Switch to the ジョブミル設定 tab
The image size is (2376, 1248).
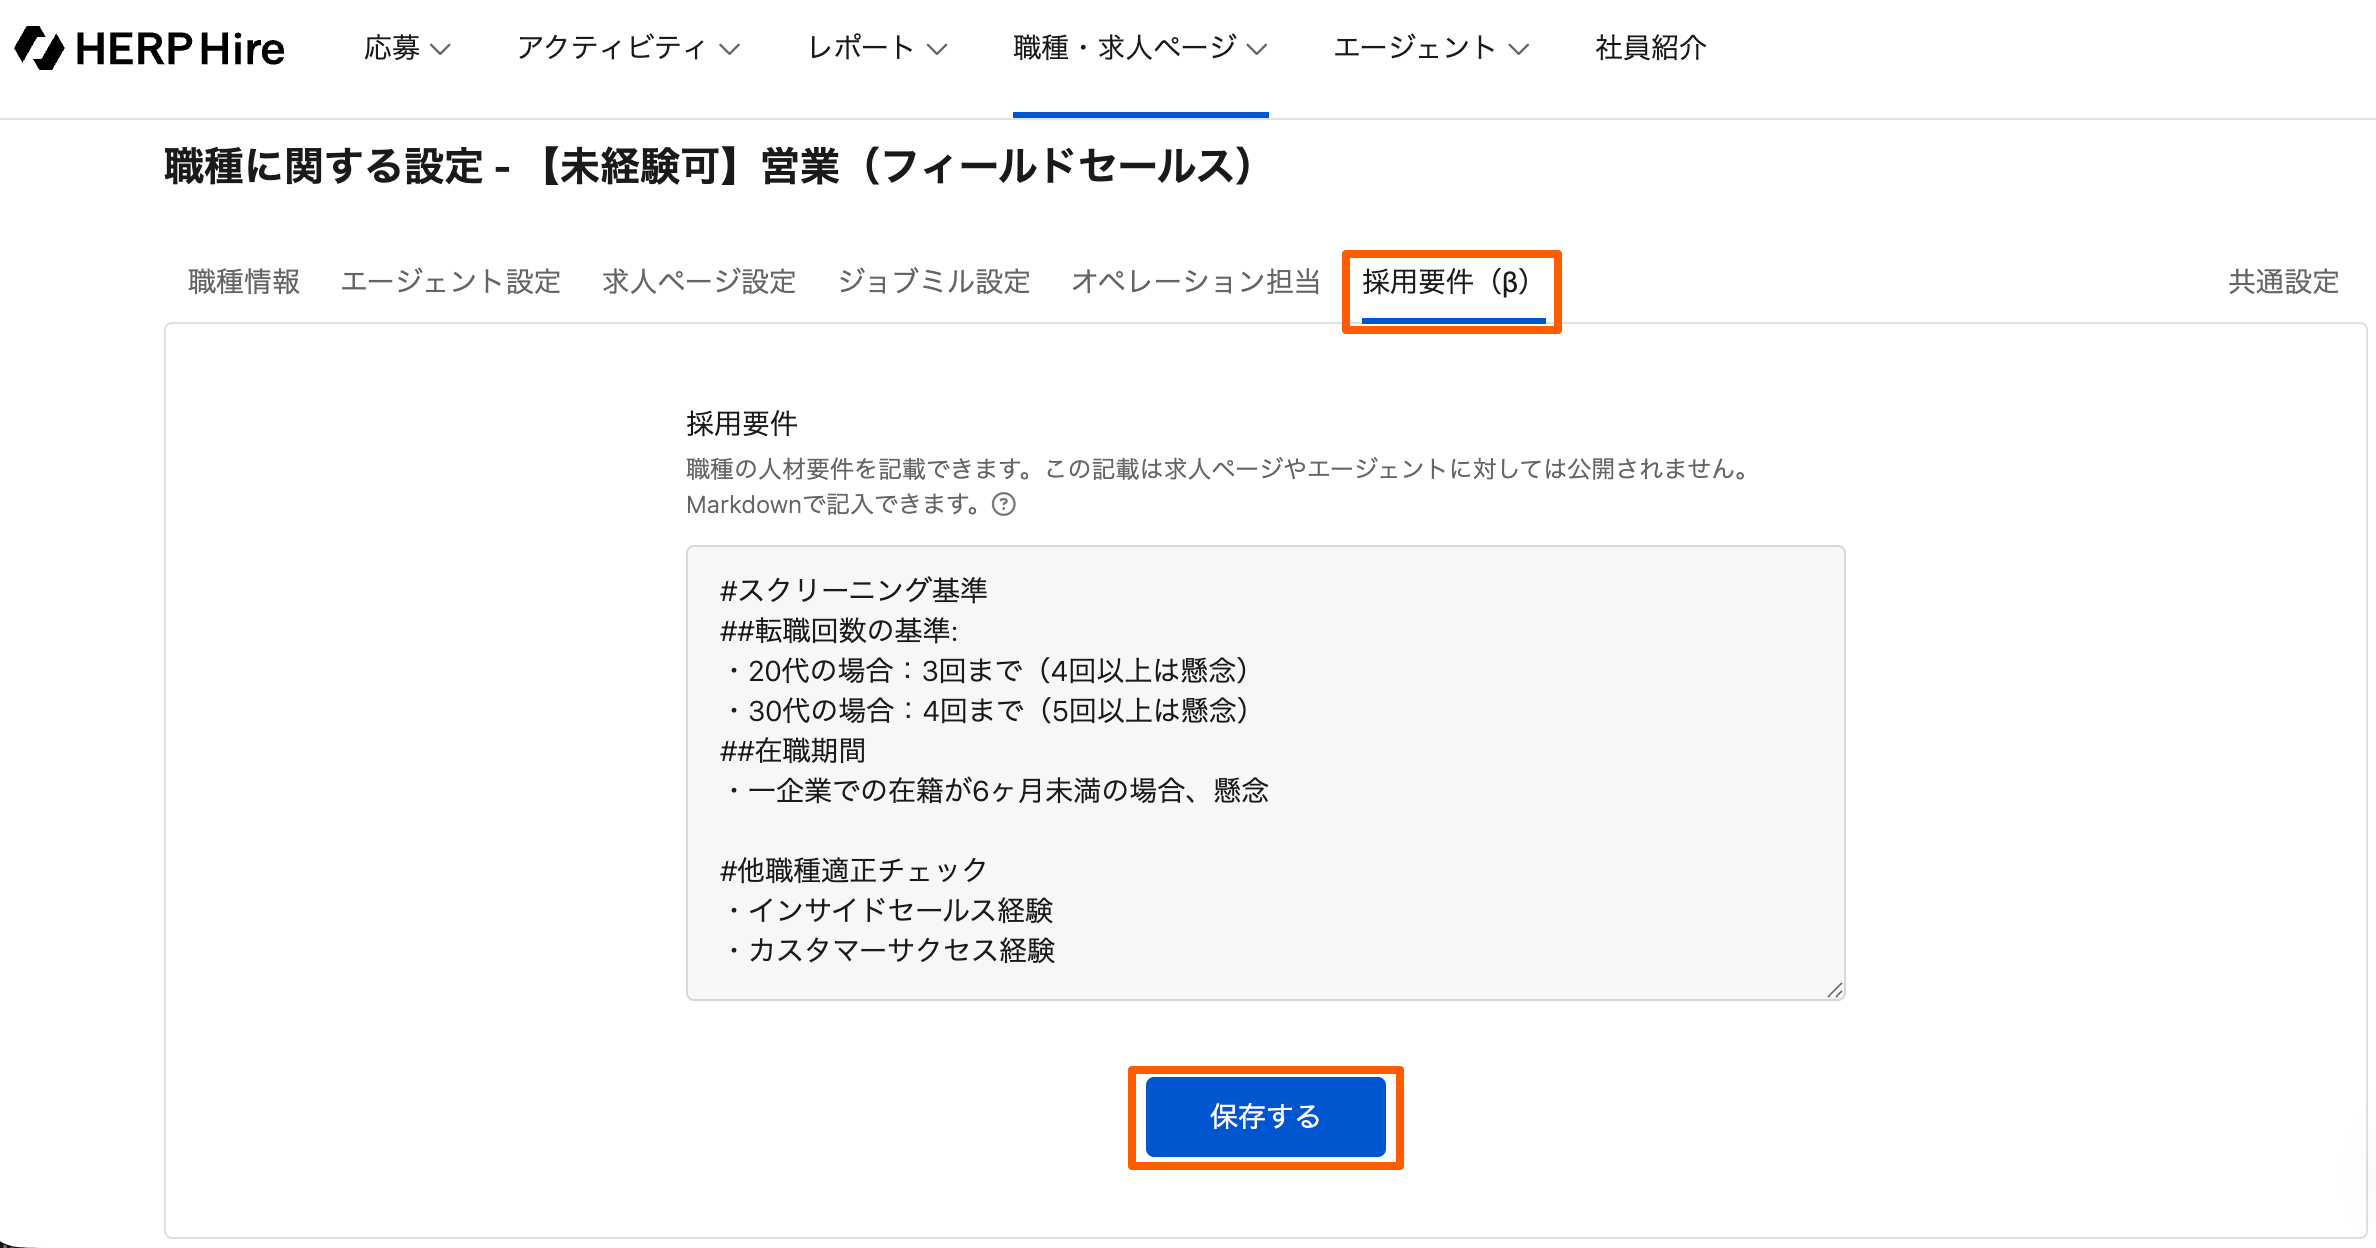point(934,282)
